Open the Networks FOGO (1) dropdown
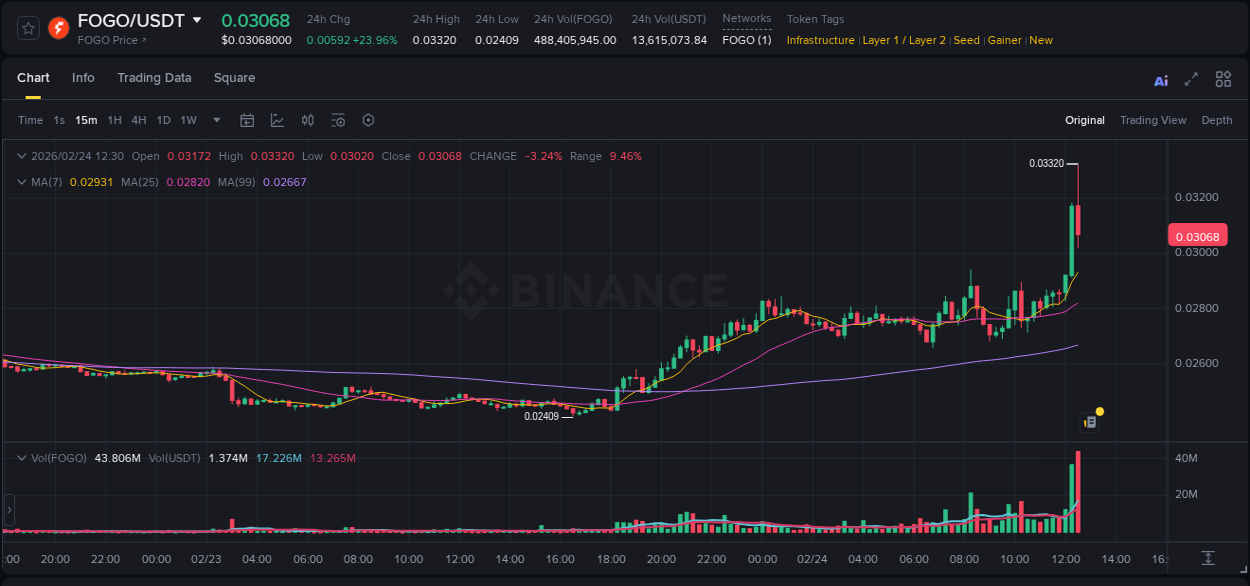The height and width of the screenshot is (586, 1250). point(746,40)
